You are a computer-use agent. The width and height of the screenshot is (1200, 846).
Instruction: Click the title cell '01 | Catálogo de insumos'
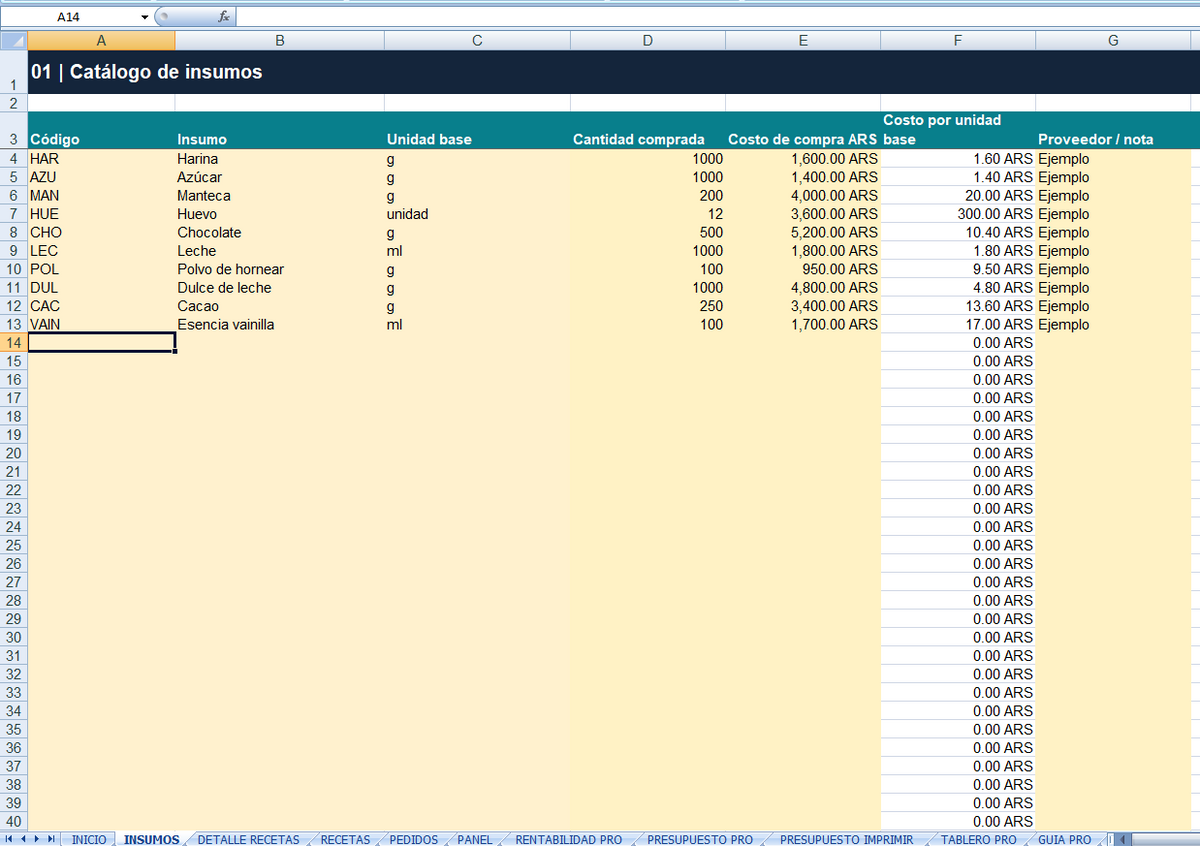[147, 72]
